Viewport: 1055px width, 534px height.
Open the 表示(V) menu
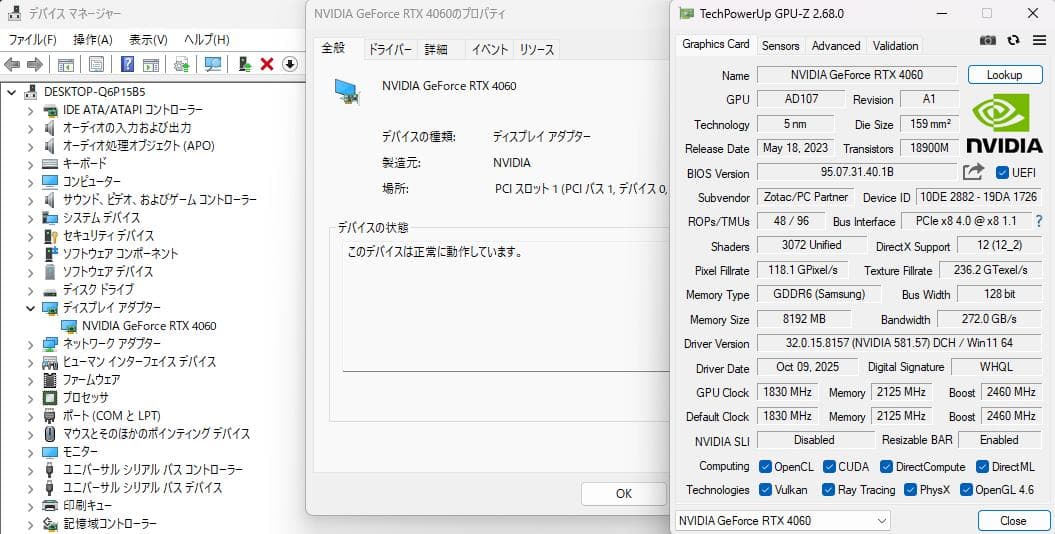tap(148, 40)
